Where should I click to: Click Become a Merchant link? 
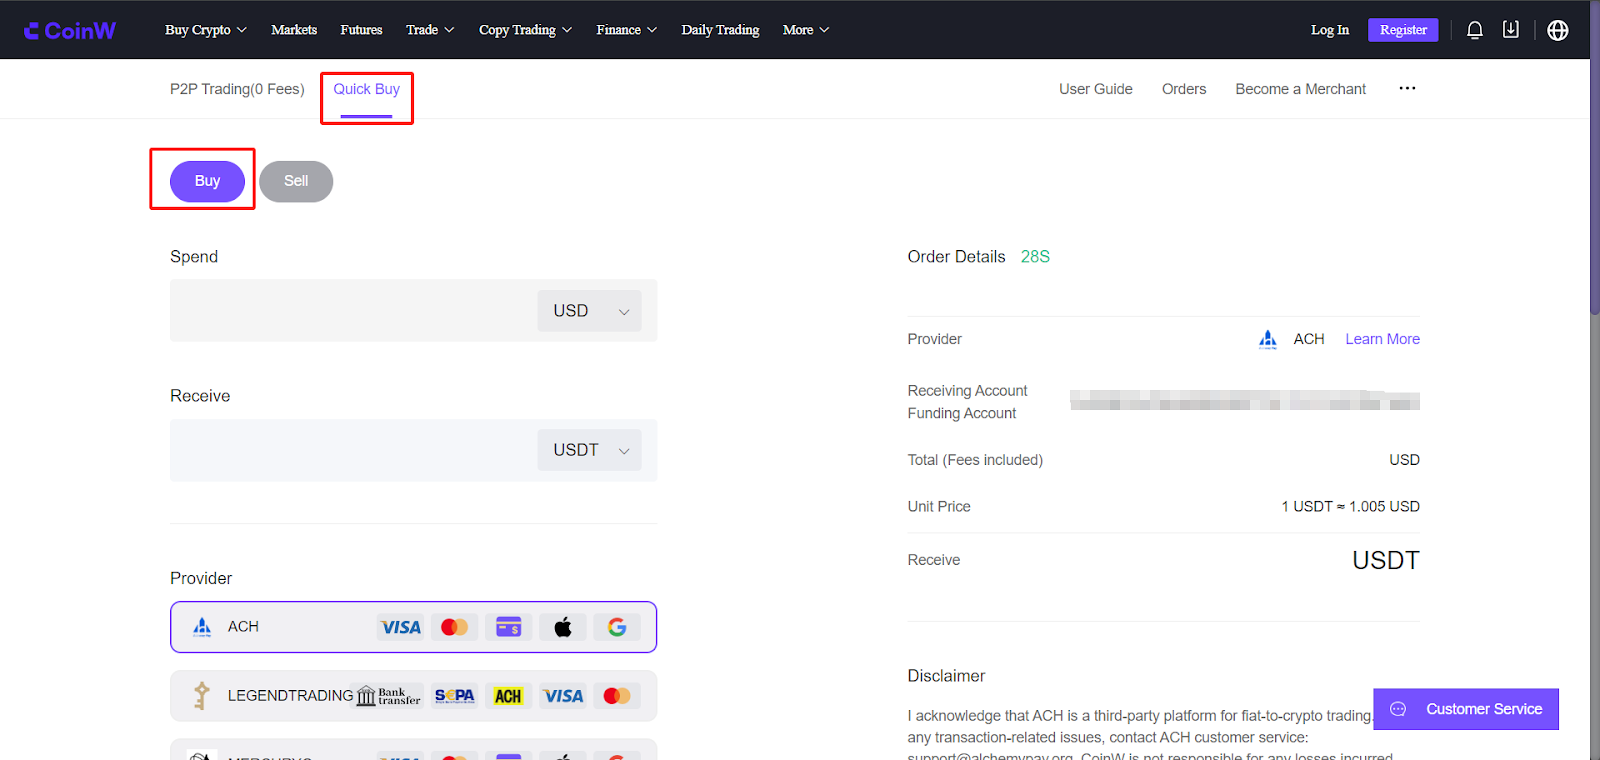[x=1300, y=89]
